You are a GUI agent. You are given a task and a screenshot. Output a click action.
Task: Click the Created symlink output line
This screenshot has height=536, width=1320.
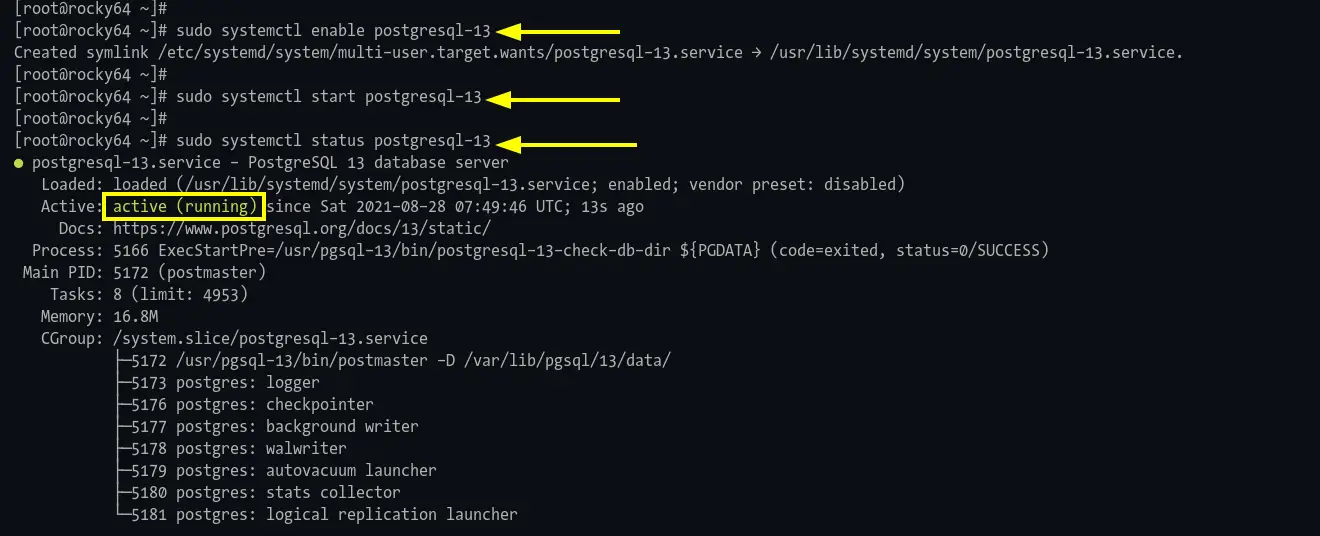(x=598, y=52)
